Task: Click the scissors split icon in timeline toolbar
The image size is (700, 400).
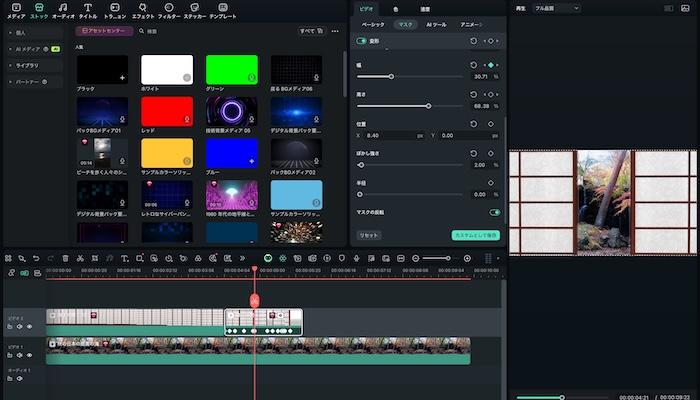Action: coord(80,258)
